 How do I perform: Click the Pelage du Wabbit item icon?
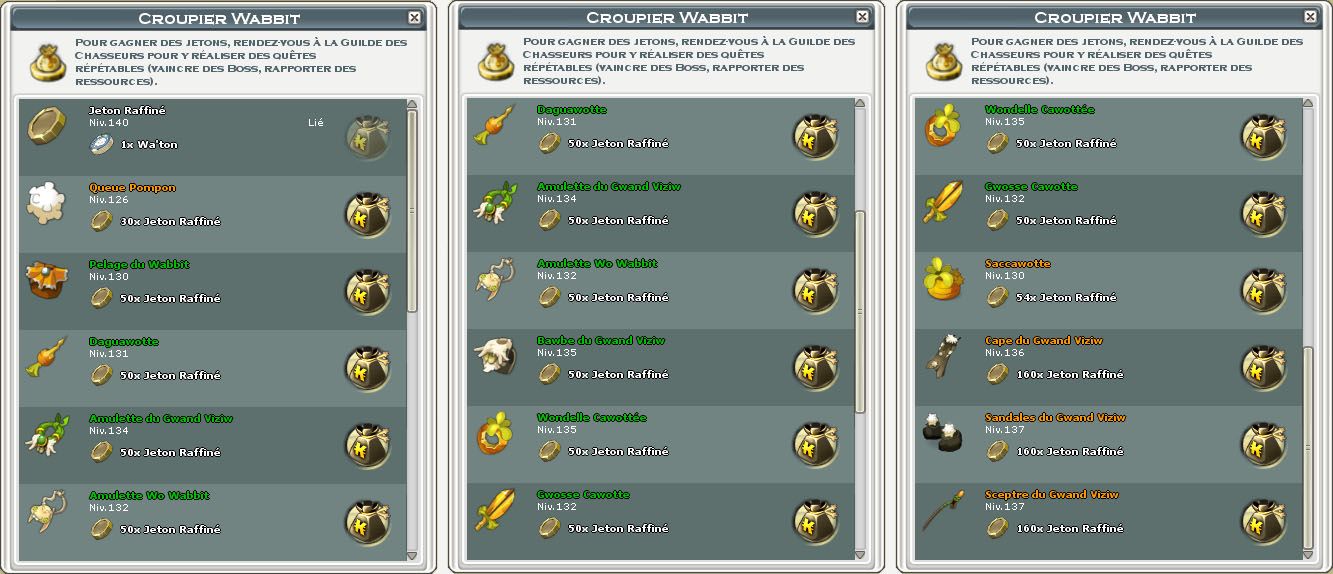(46, 280)
